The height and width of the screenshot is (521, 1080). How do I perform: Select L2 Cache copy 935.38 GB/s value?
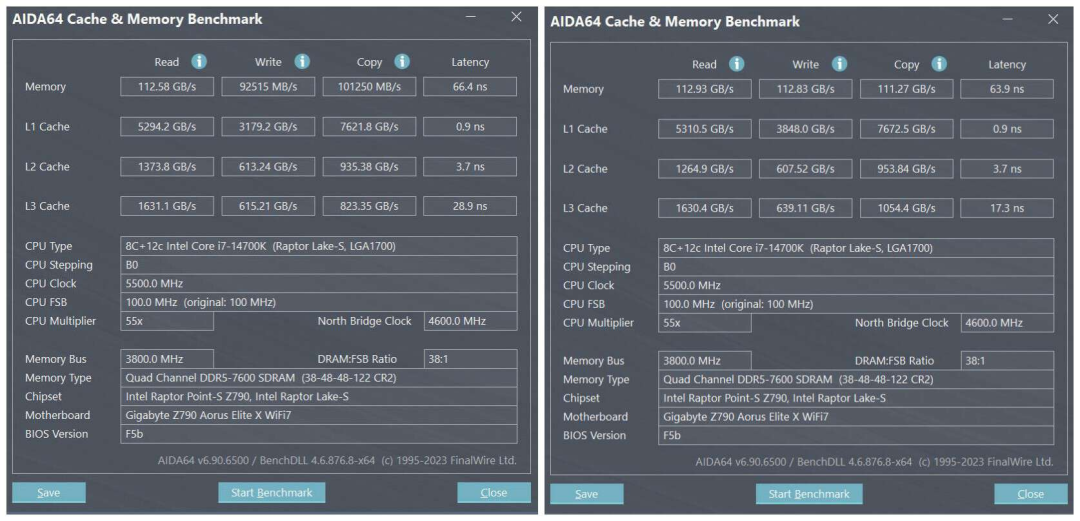[x=369, y=166]
